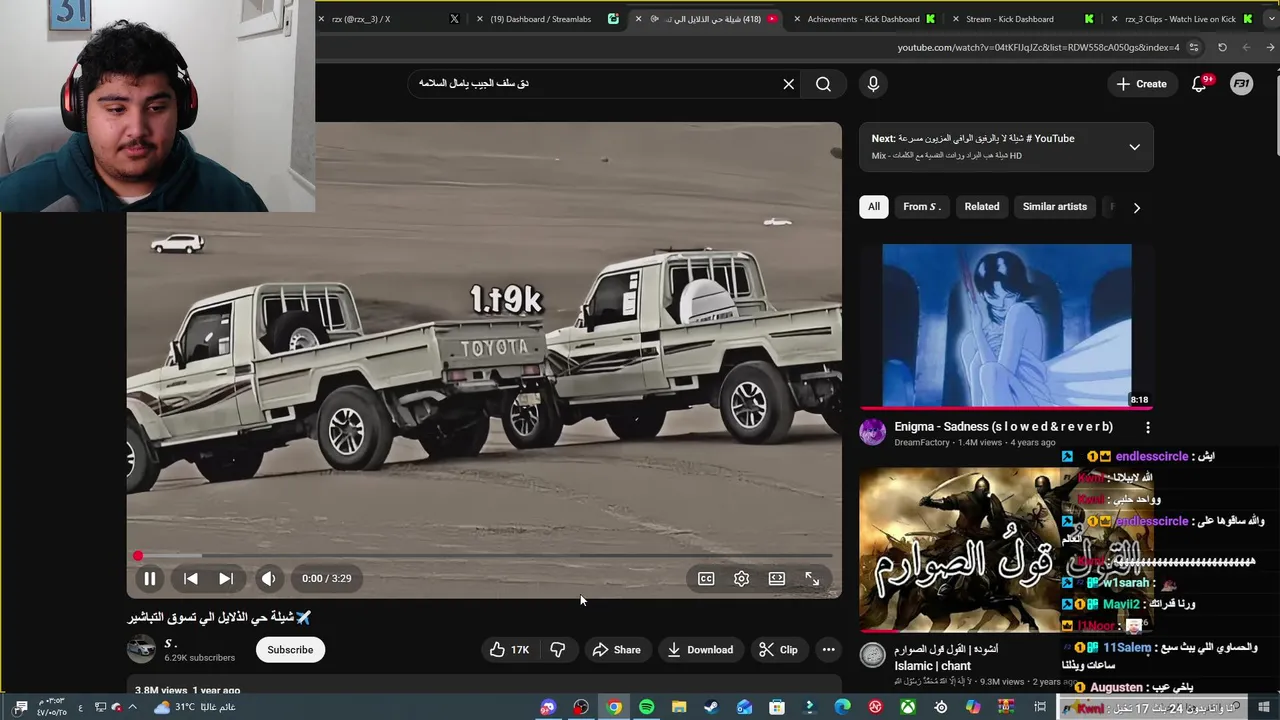Reload the page in the browser
This screenshot has width=1280, height=720.
[1222, 47]
